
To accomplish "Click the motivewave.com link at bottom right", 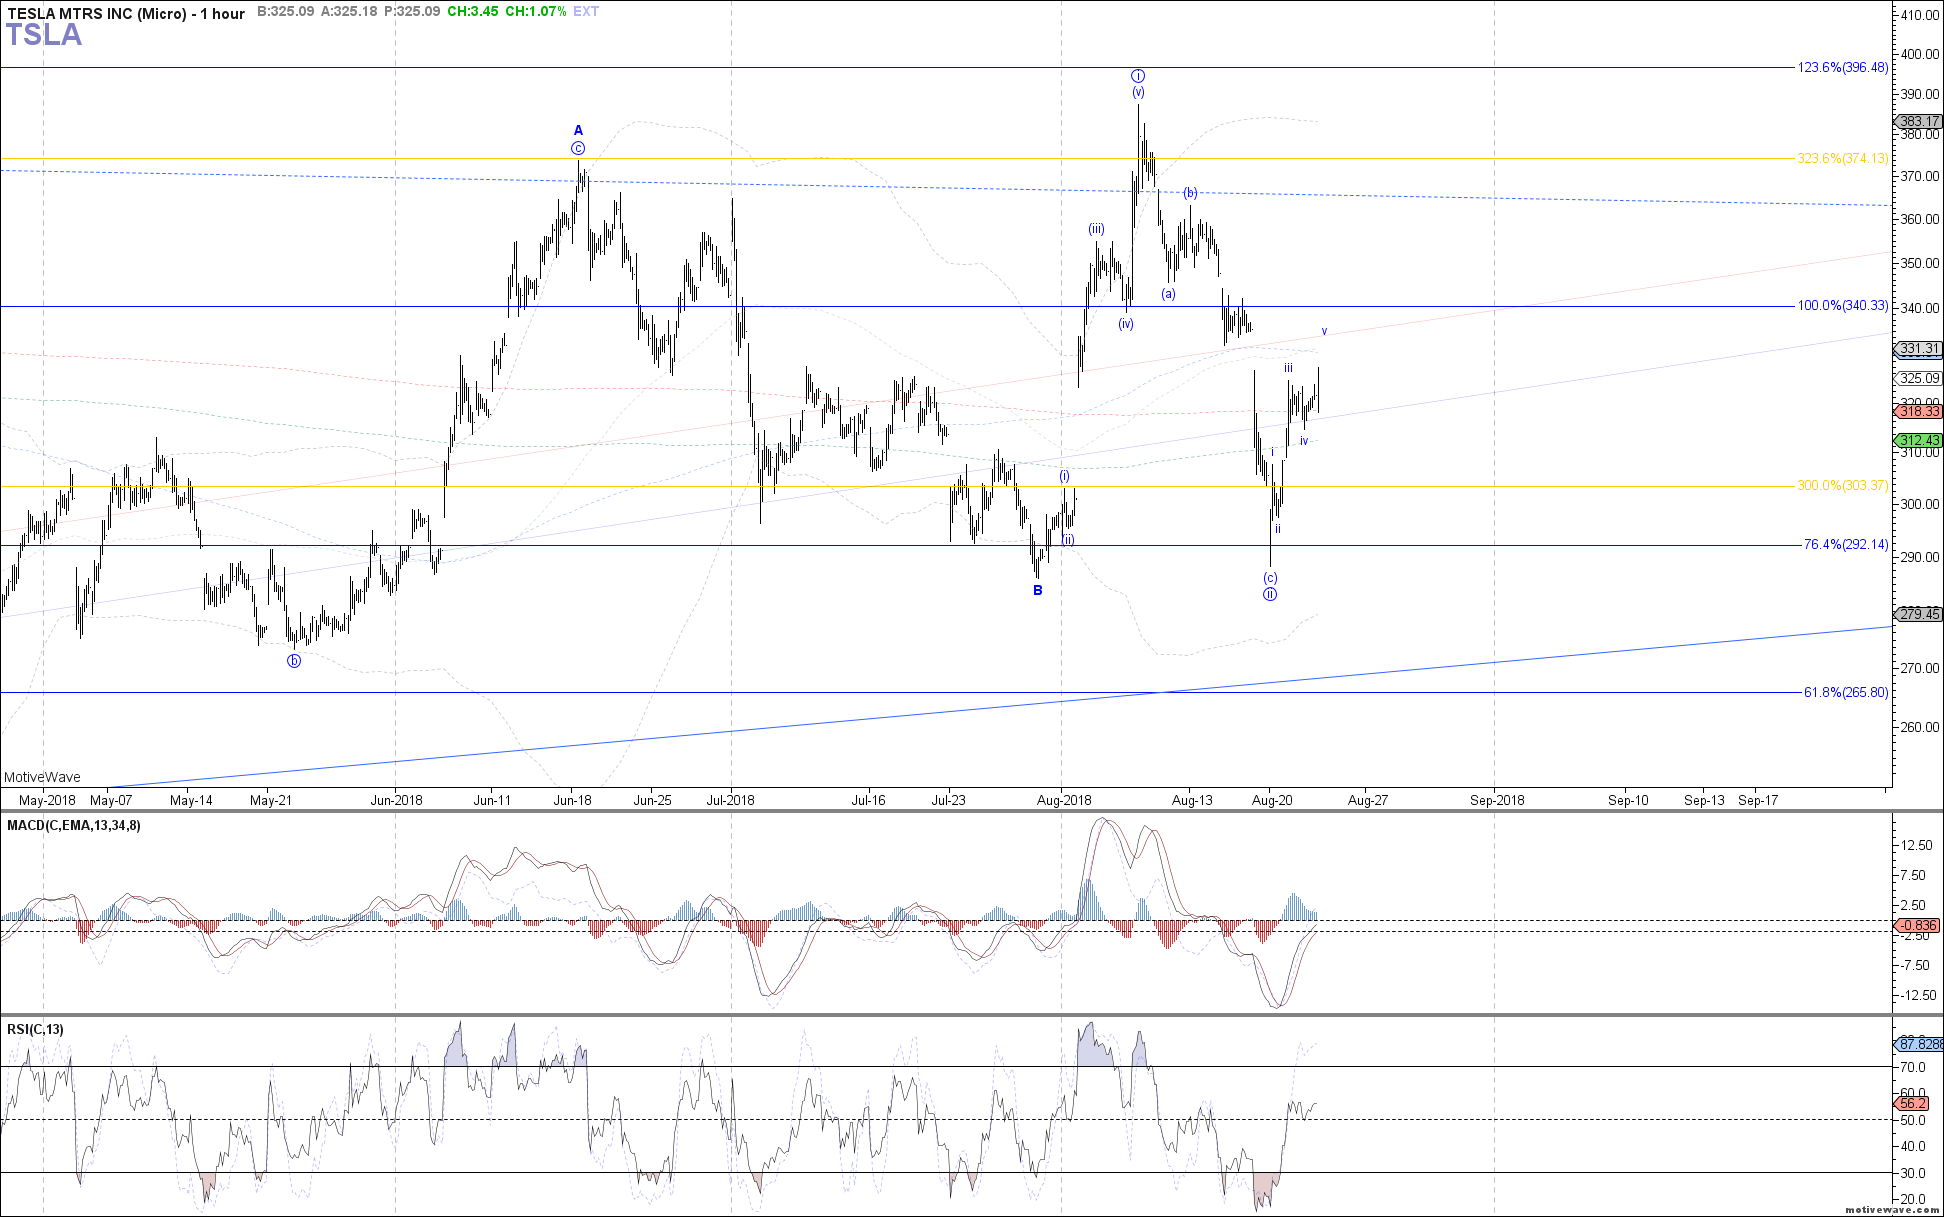I will [1892, 1210].
